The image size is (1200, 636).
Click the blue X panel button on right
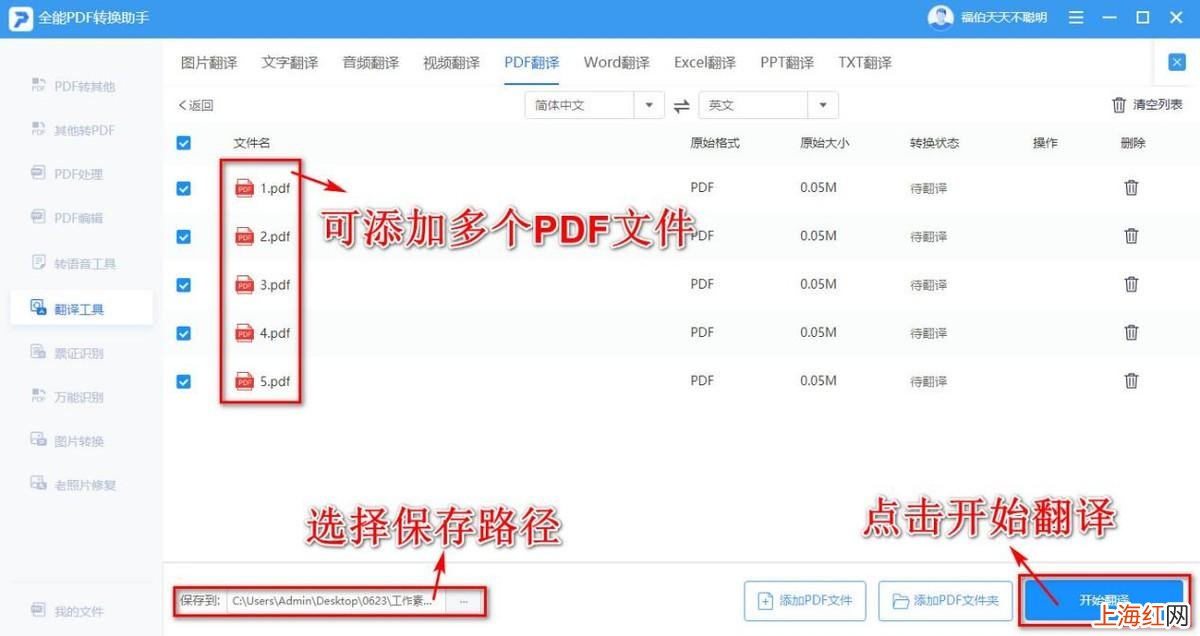tap(1177, 62)
